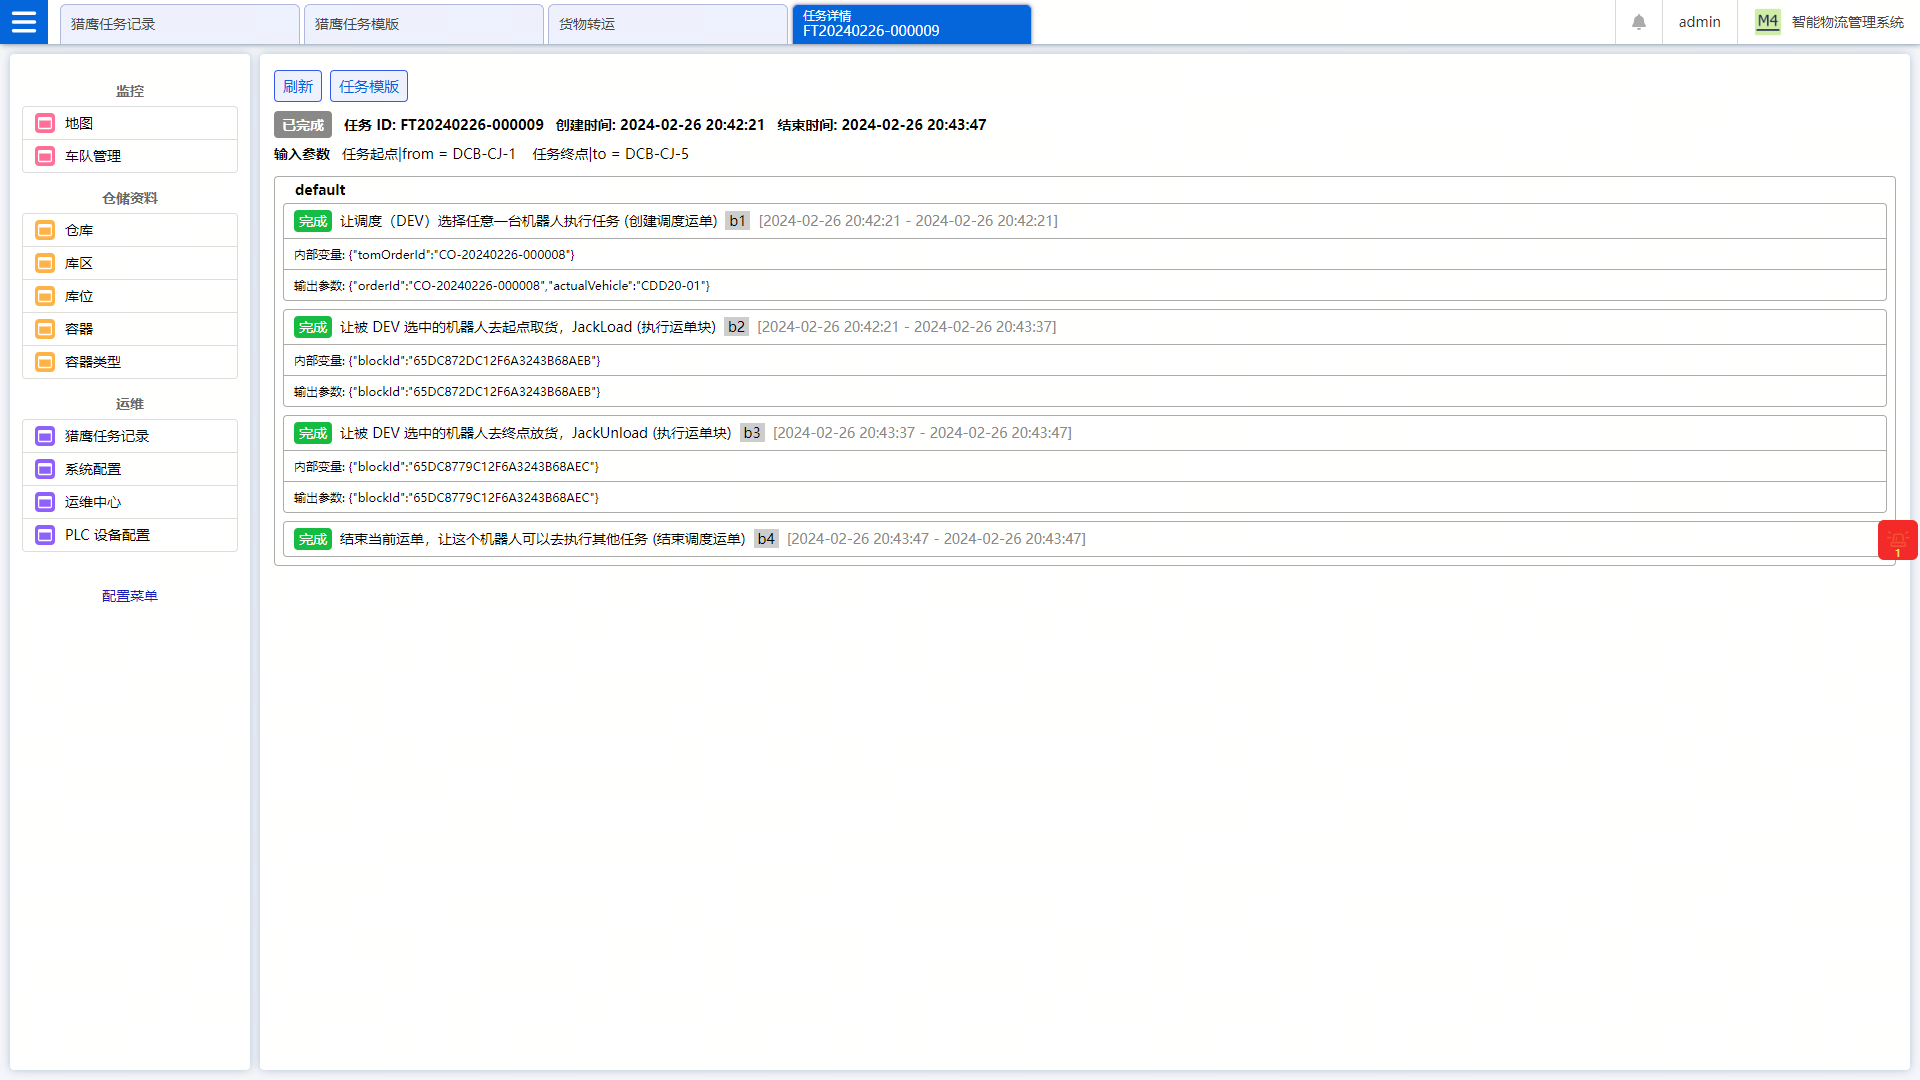Click 完成 badge on the JackLoad row
Viewport: 1920px width, 1080px height.
point(313,327)
